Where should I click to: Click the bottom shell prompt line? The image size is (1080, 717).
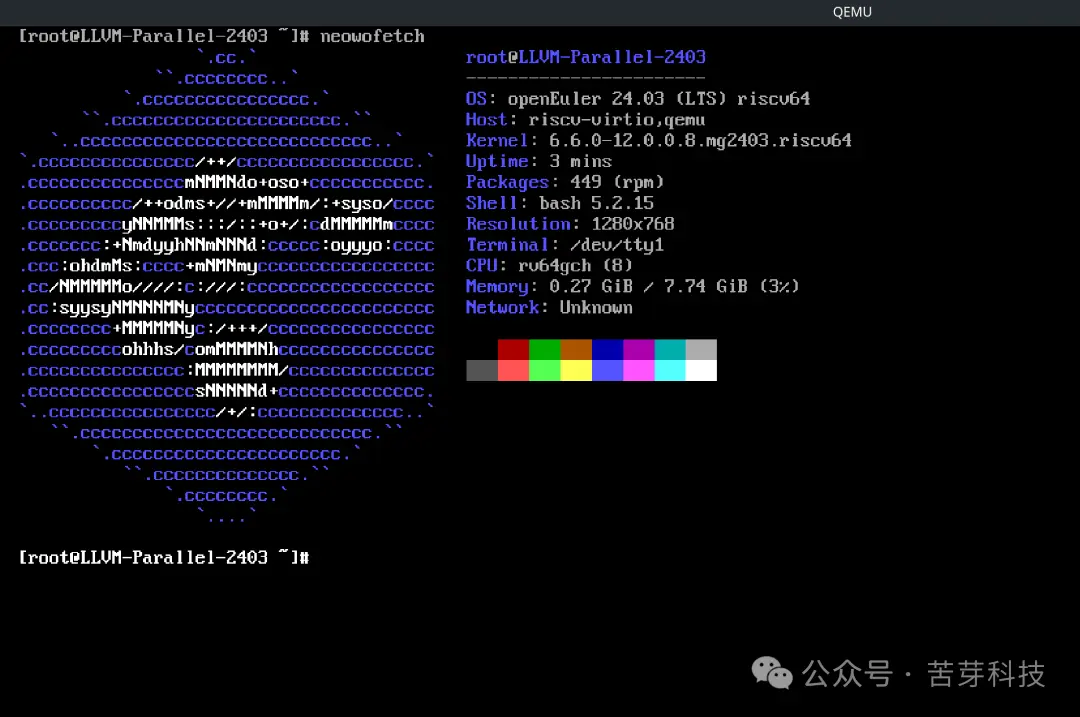163,557
